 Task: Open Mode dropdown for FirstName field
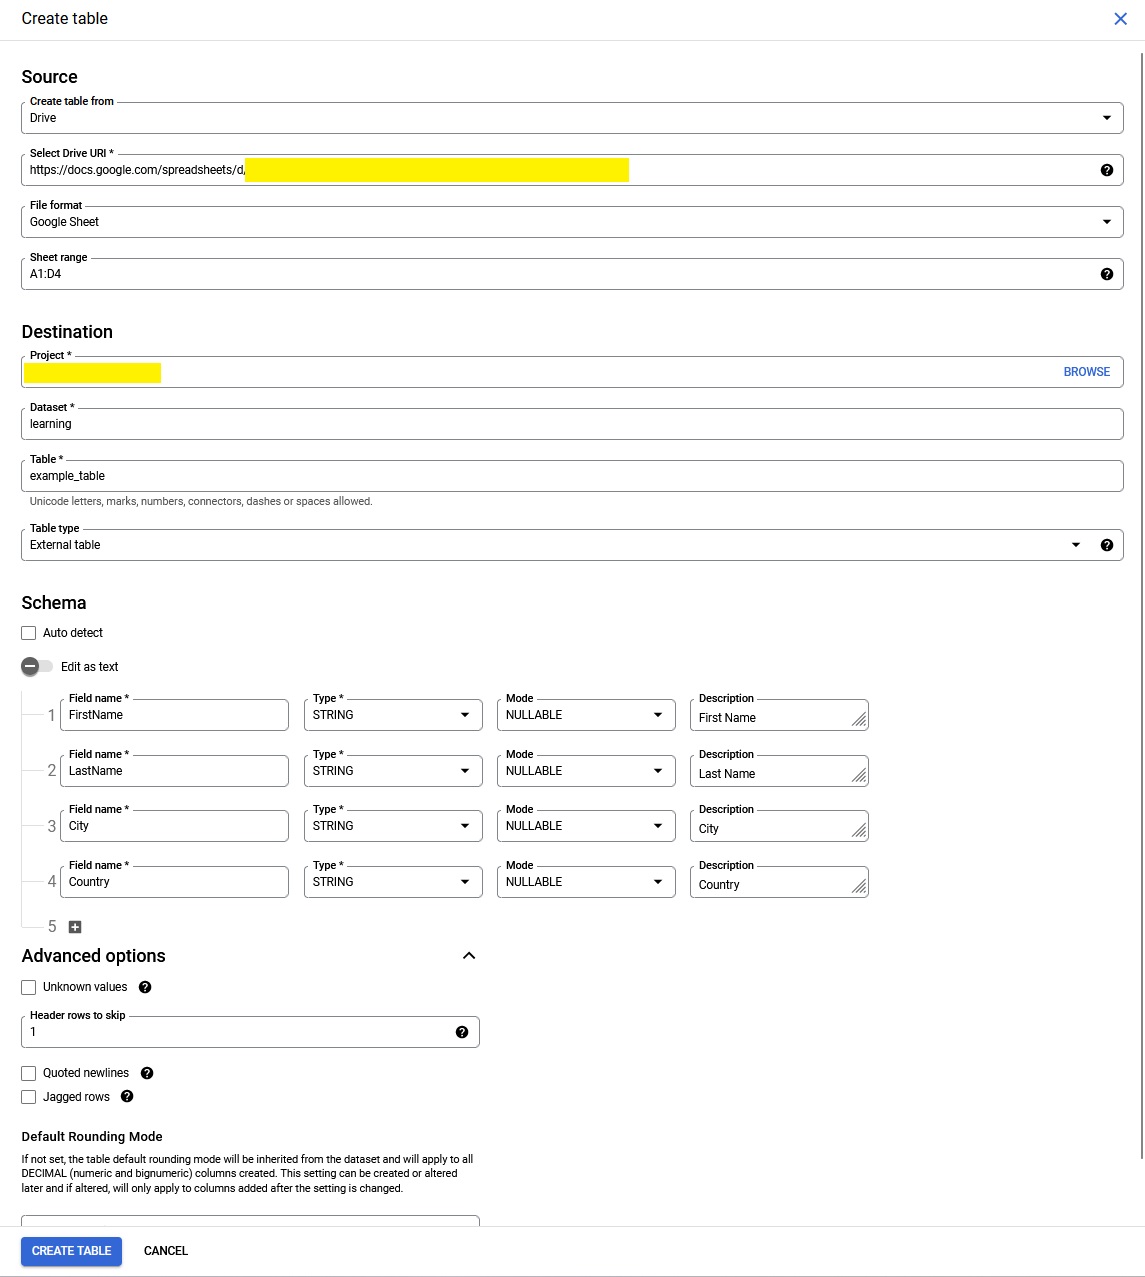pos(586,715)
